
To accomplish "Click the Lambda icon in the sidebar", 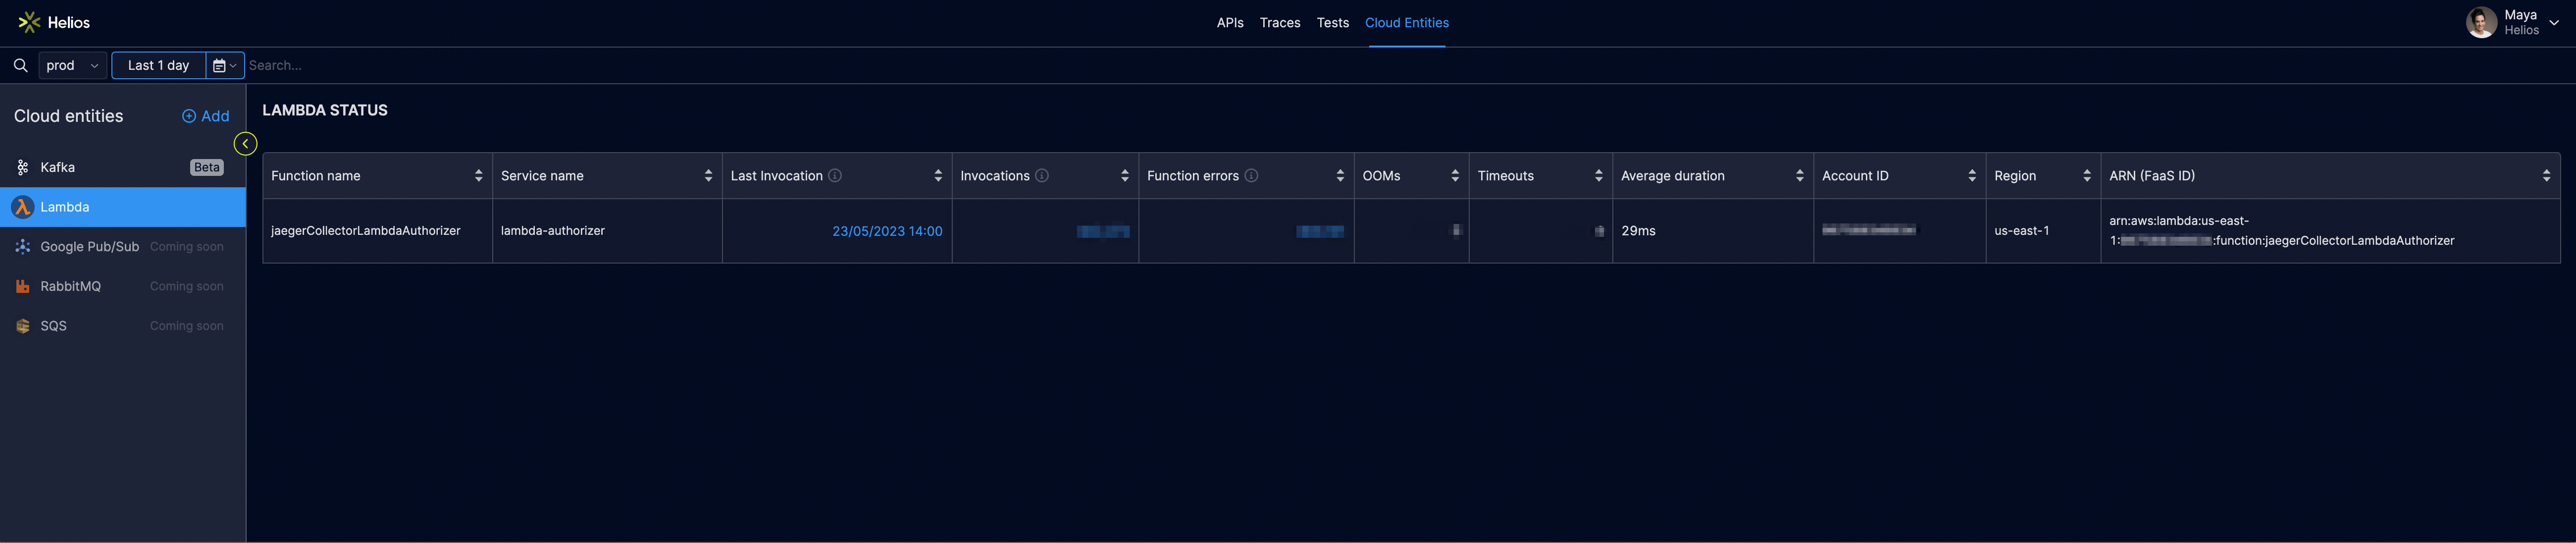I will pos(22,206).
